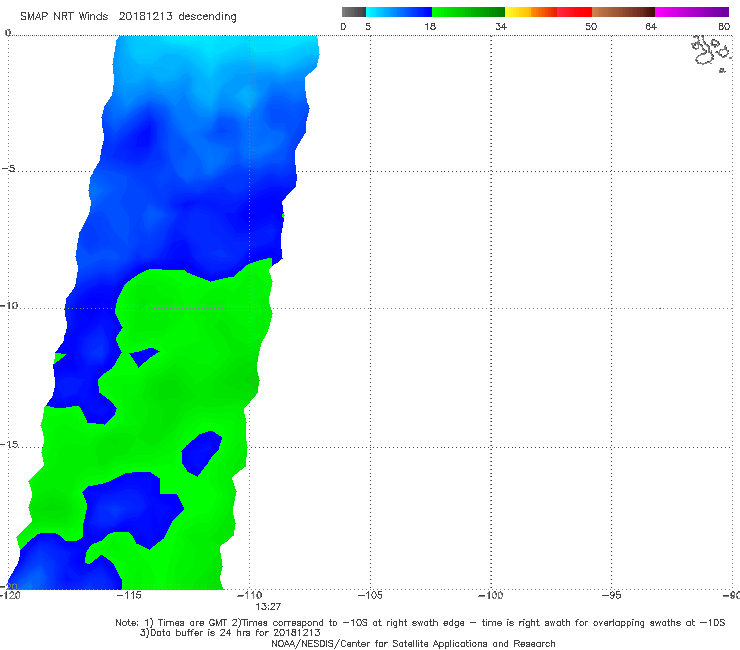Click the cyan-blue segment of the color bar
The width and height of the screenshot is (740, 650).
coord(399,12)
